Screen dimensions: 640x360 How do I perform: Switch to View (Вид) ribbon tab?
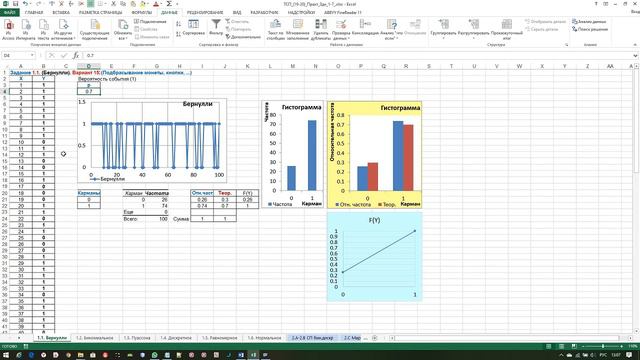237,12
